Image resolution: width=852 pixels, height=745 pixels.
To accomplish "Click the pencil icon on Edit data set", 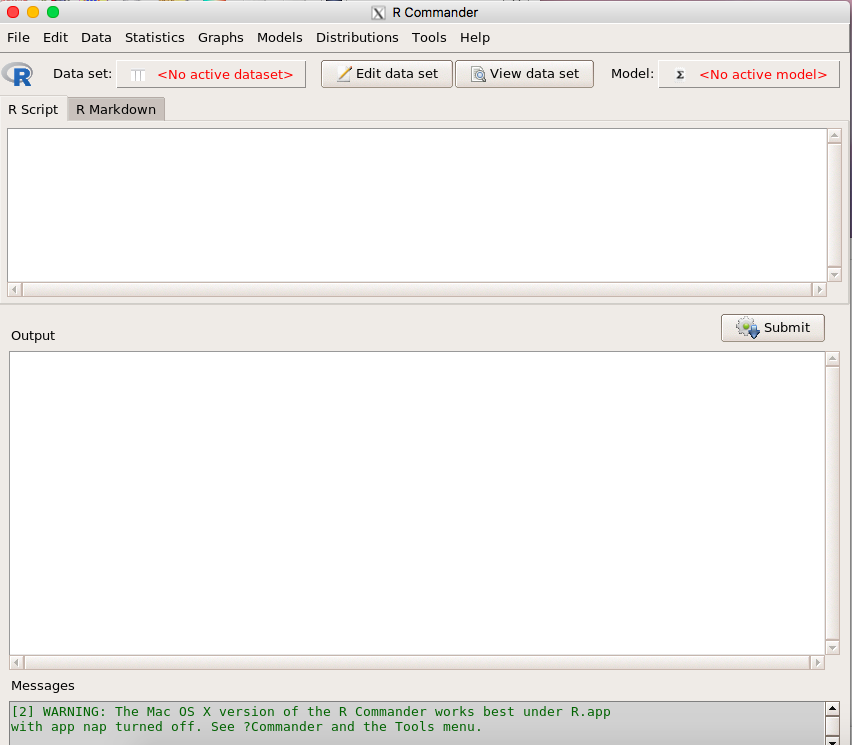I will pyautogui.click(x=344, y=74).
